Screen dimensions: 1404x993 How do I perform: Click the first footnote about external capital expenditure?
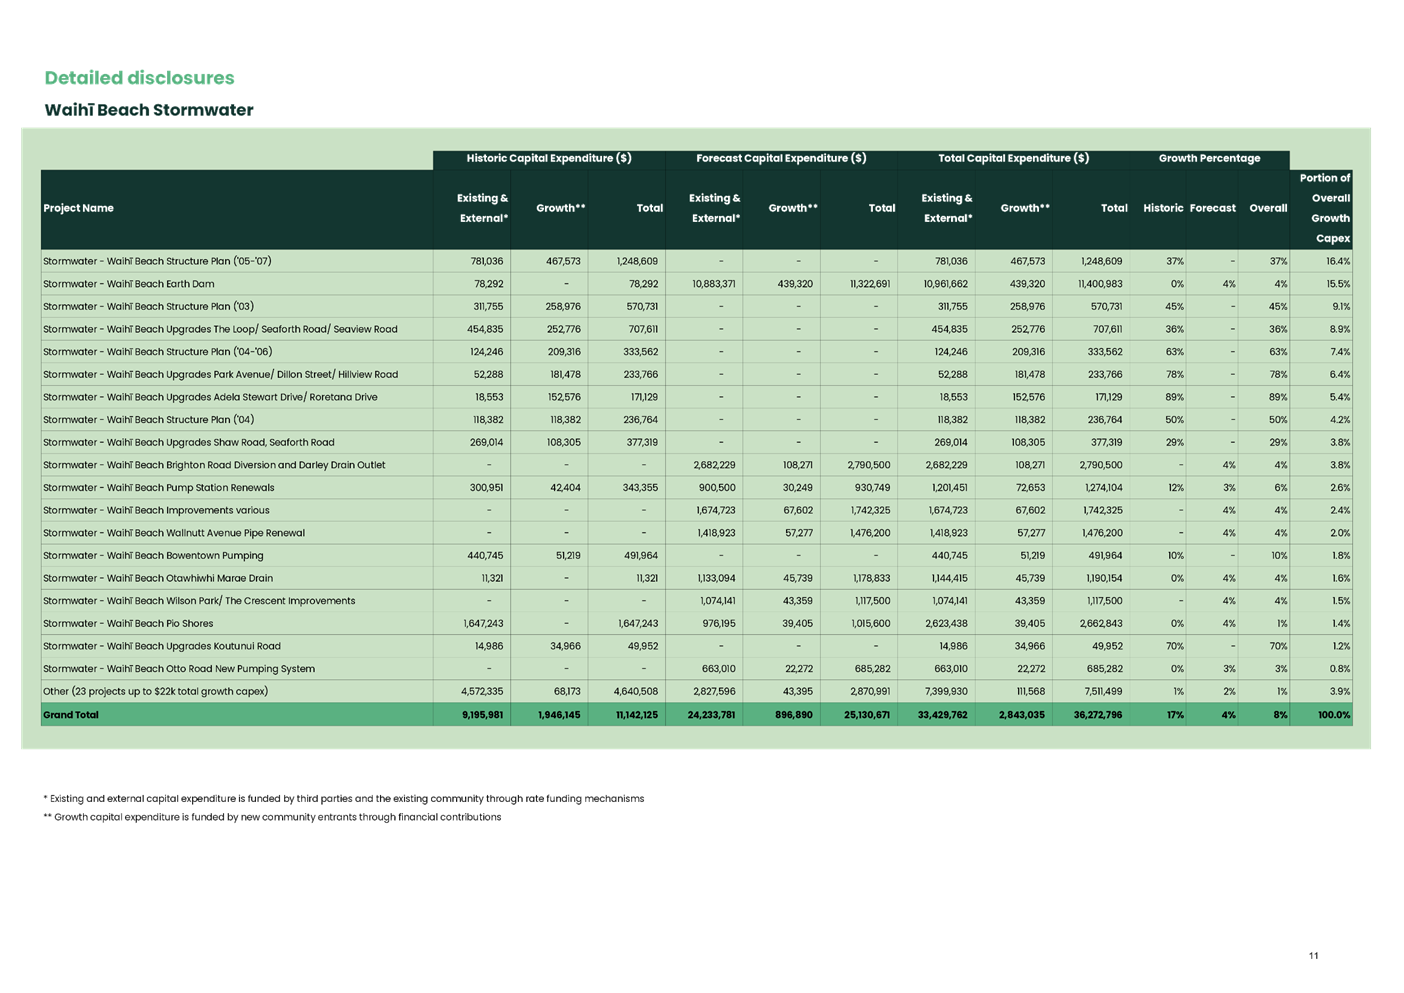(x=345, y=799)
